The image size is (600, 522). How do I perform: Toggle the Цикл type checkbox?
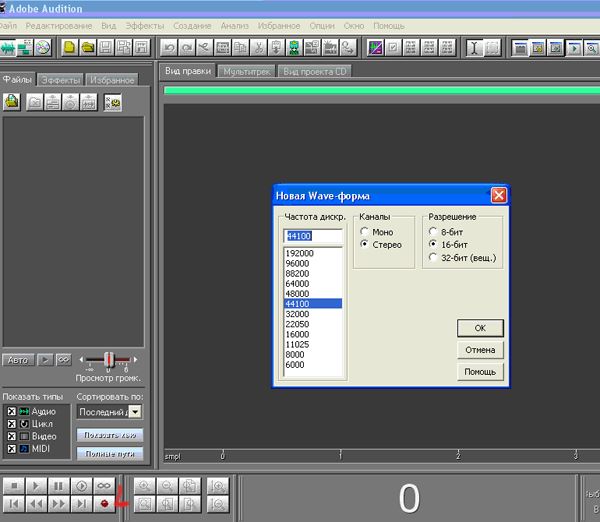click(12, 424)
